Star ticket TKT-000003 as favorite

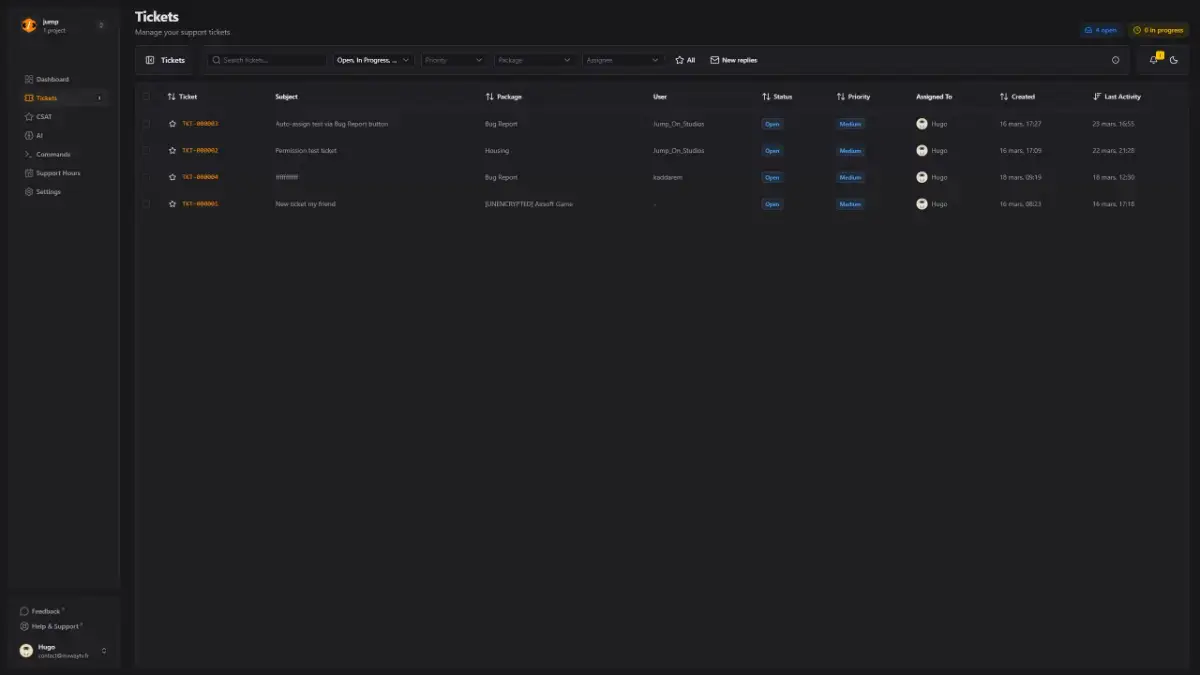[172, 124]
